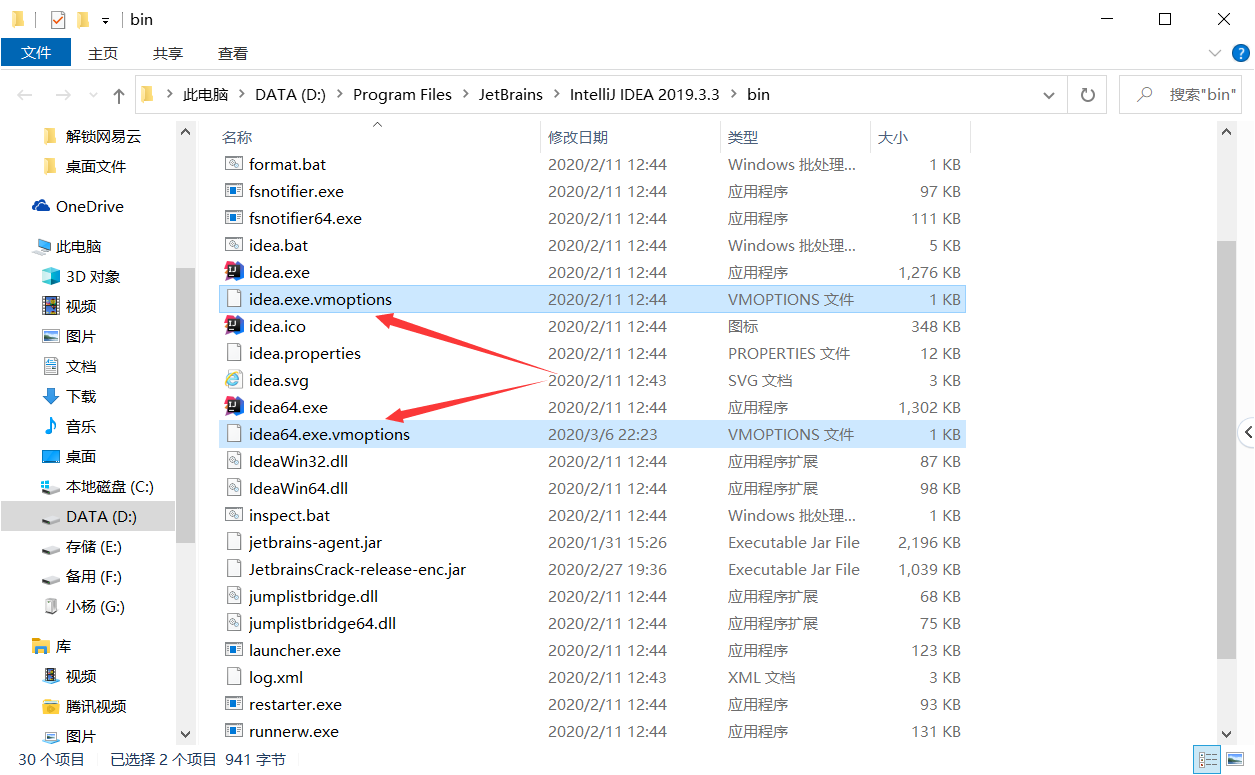
Task: Select the idea.svg file icon
Action: tap(234, 380)
